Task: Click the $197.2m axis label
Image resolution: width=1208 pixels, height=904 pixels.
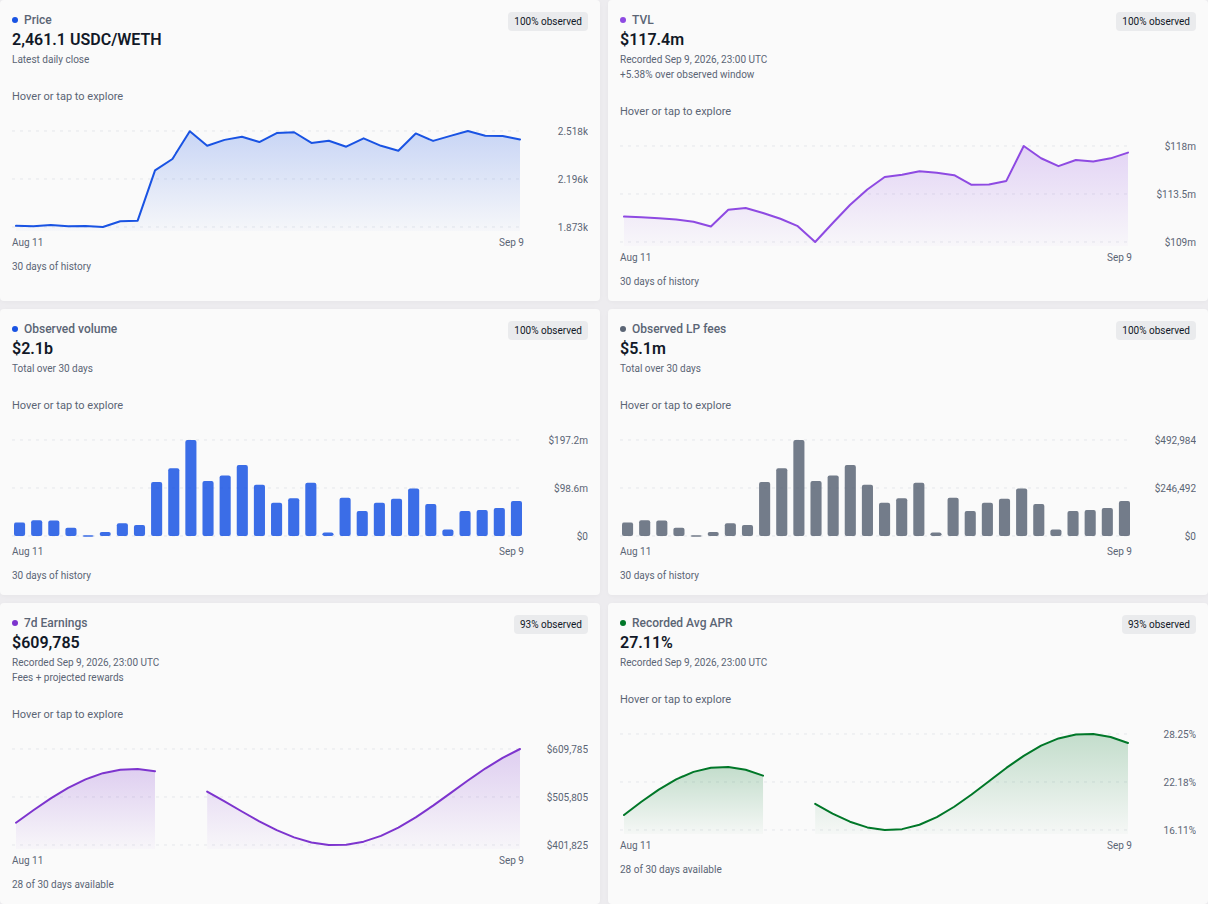Action: click(568, 441)
